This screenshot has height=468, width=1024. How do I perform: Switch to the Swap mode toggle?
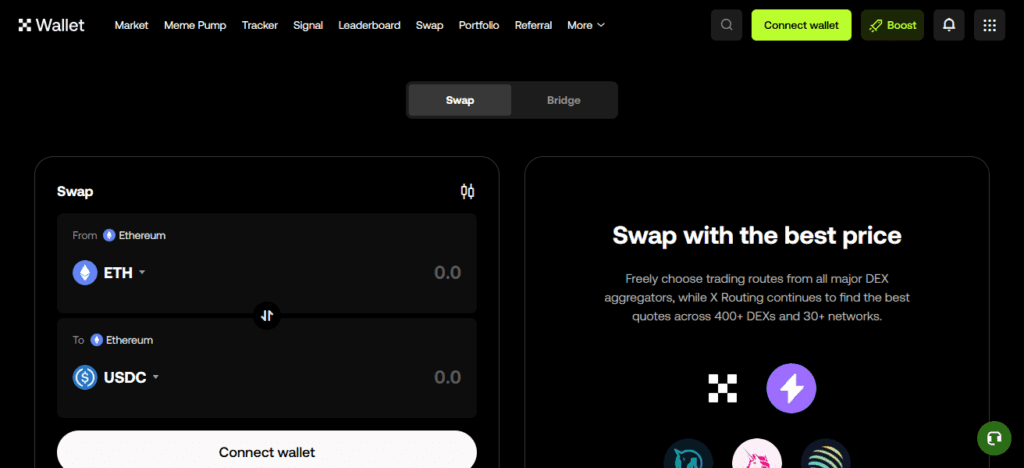coord(460,100)
